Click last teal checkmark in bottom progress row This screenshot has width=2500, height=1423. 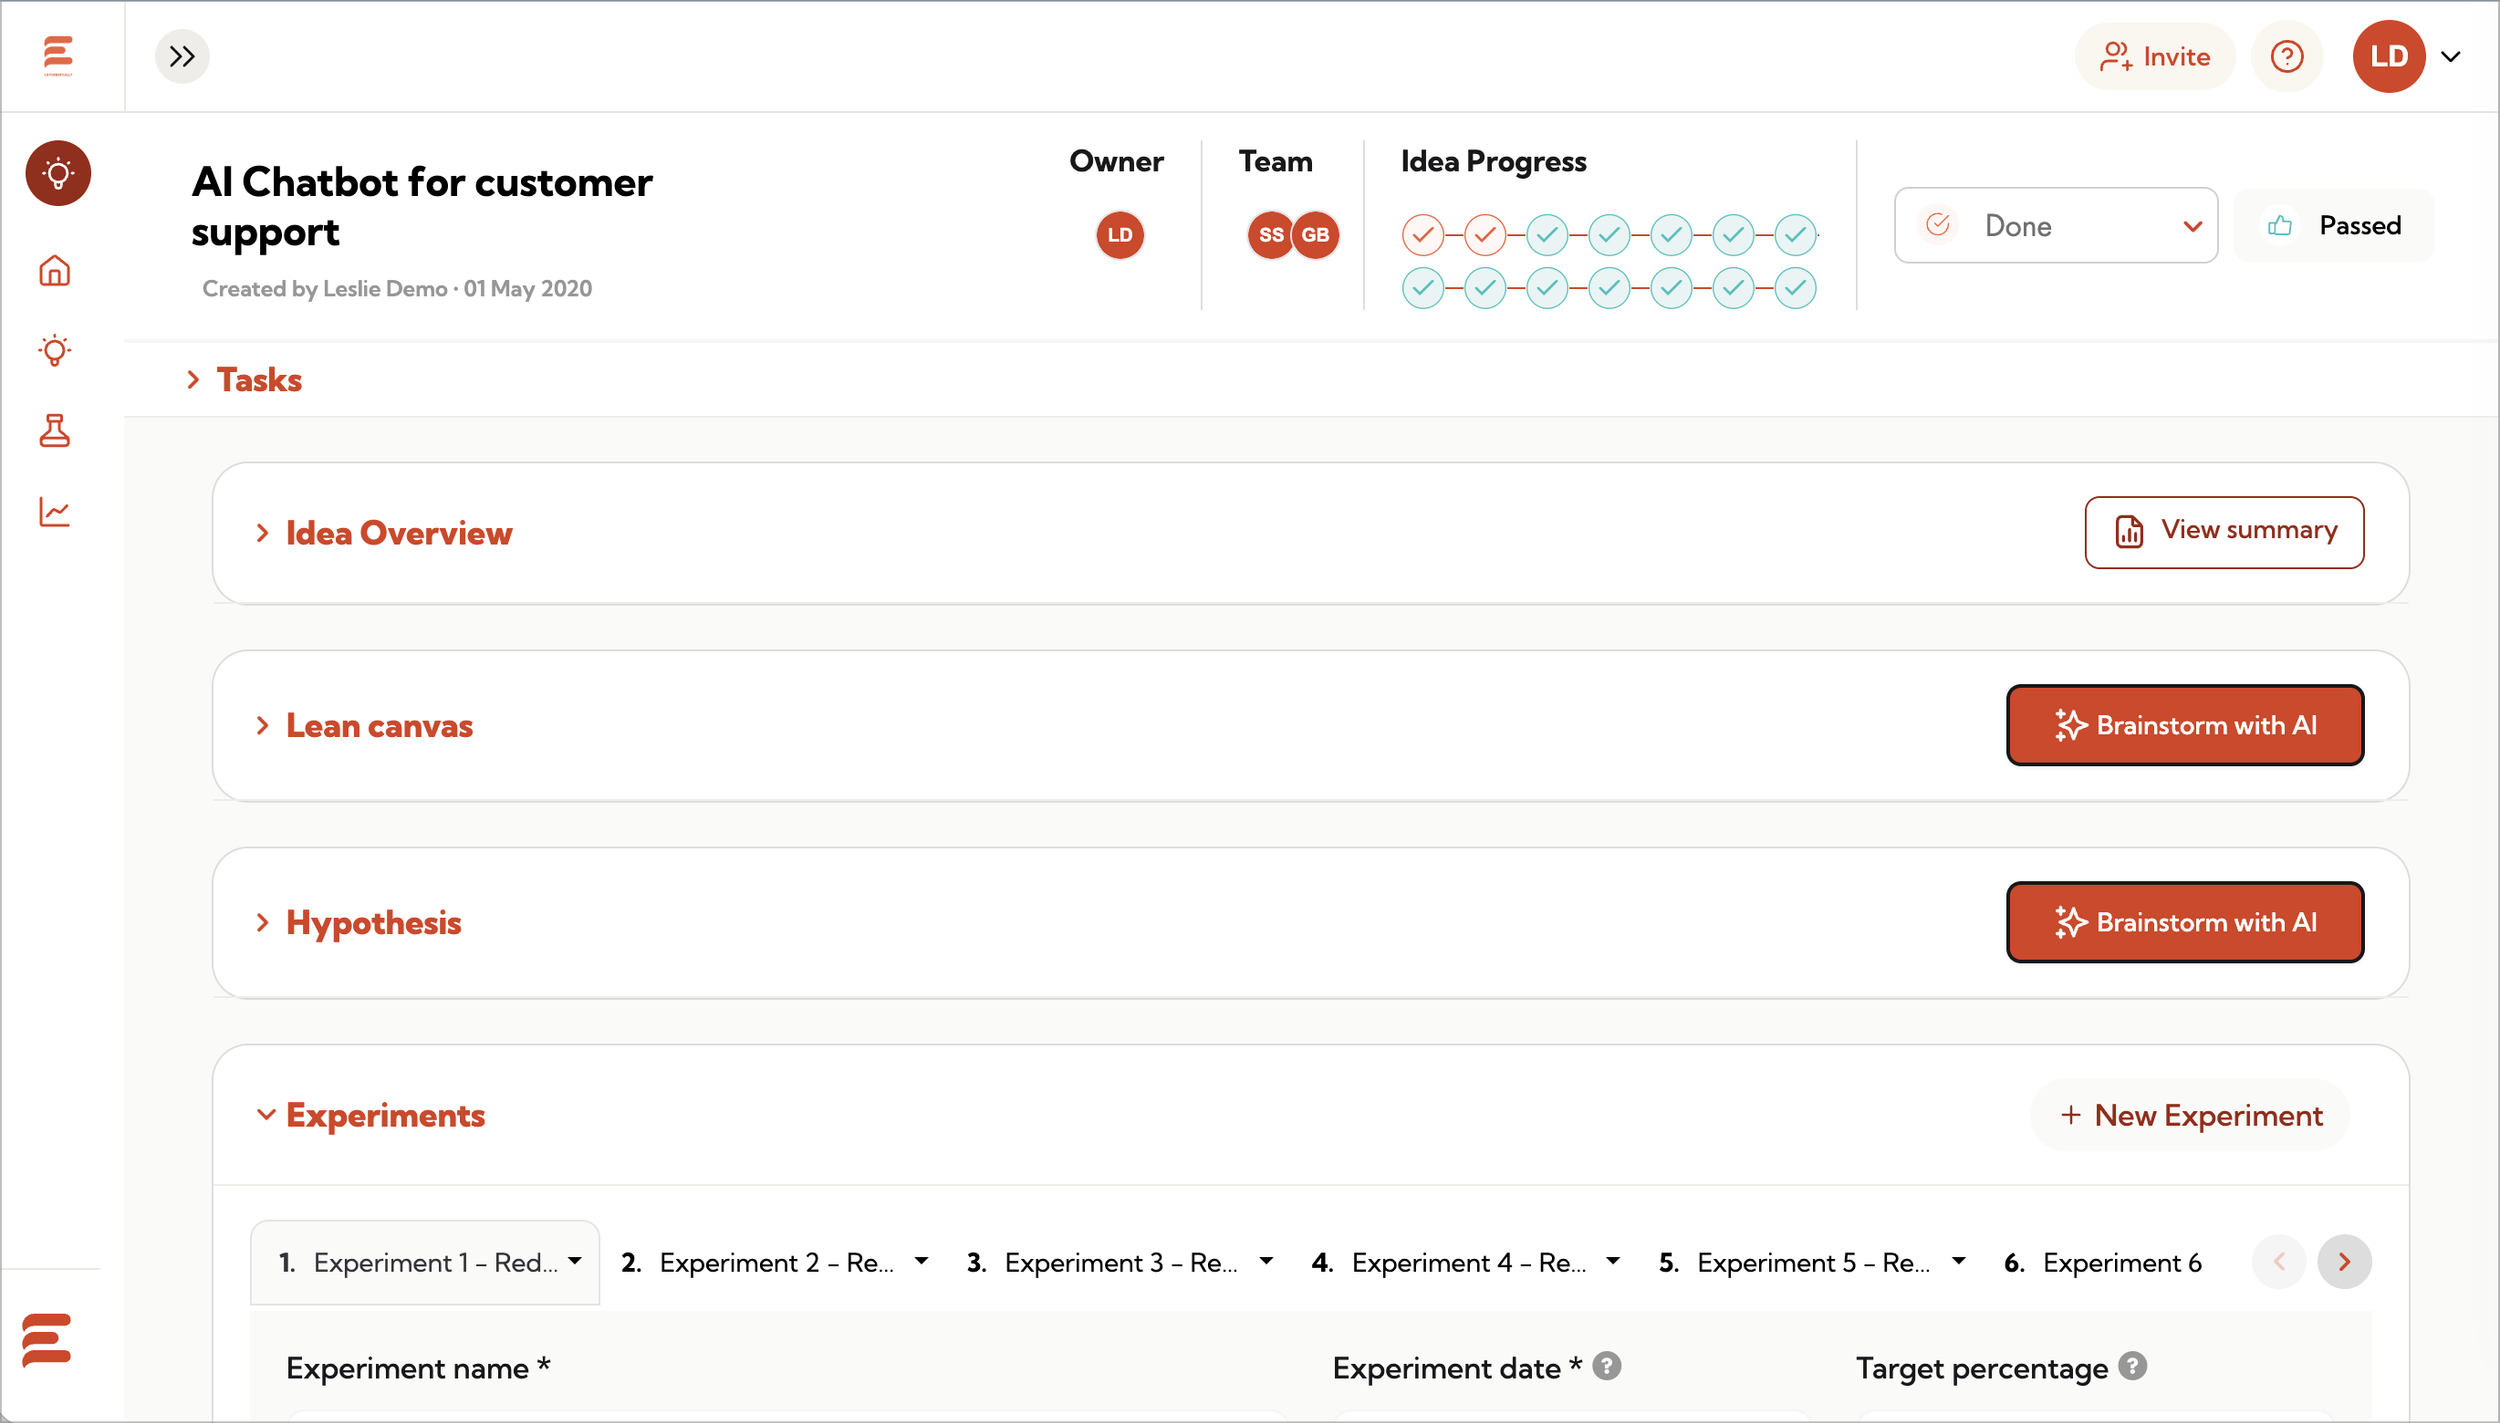click(x=1795, y=289)
